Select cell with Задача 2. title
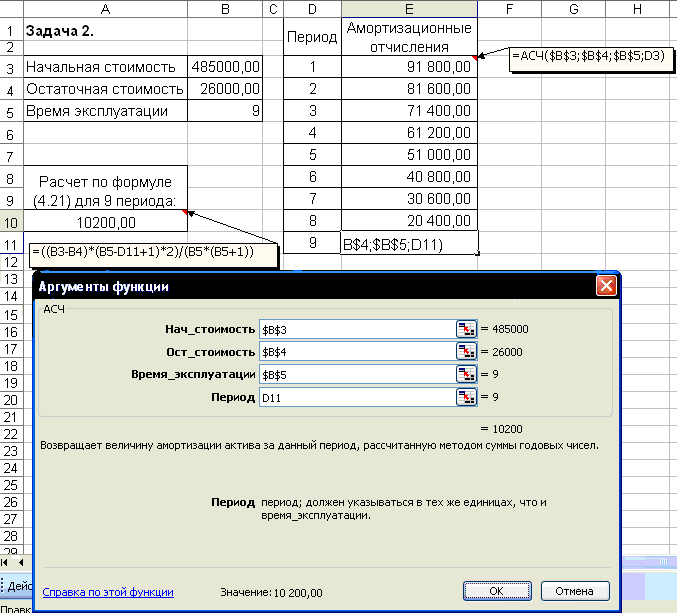 pos(105,30)
